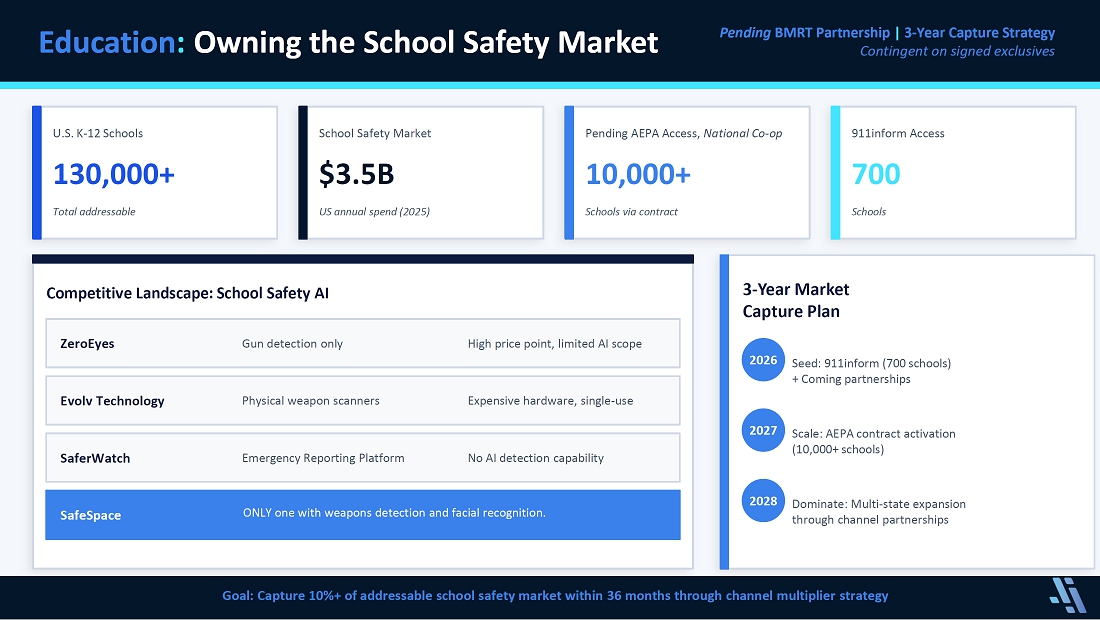This screenshot has height=620, width=1100.
Task: Click the 'Schools' caption under 700
Action: click(x=868, y=211)
